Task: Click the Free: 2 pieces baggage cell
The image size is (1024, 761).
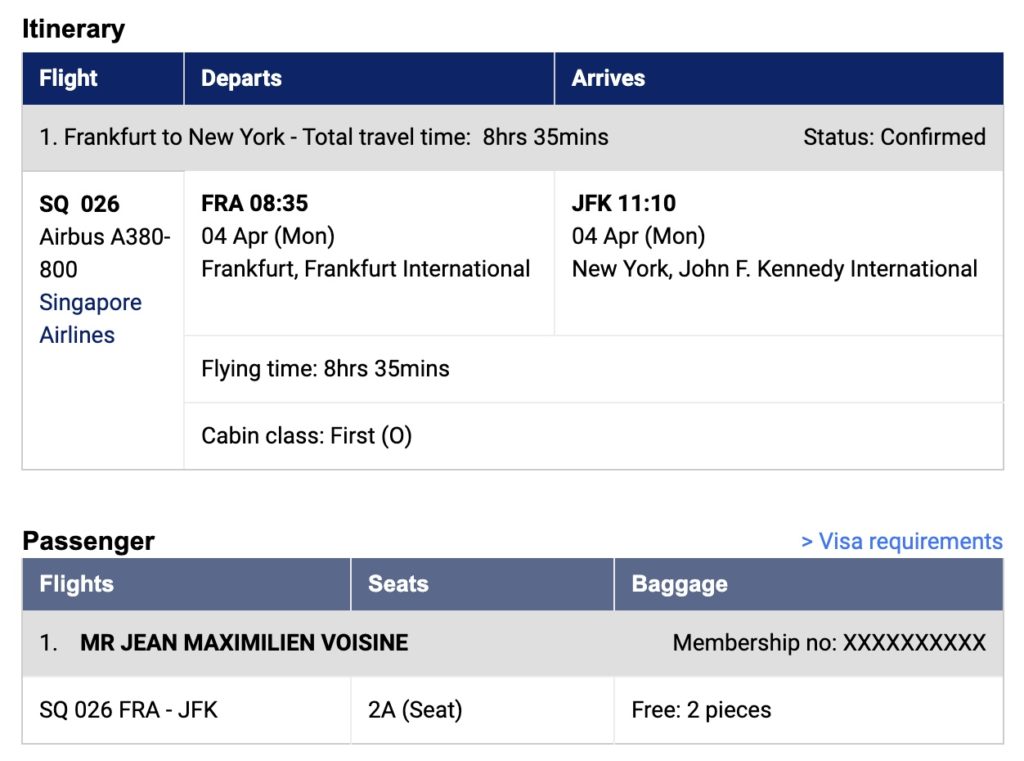Action: [x=701, y=710]
